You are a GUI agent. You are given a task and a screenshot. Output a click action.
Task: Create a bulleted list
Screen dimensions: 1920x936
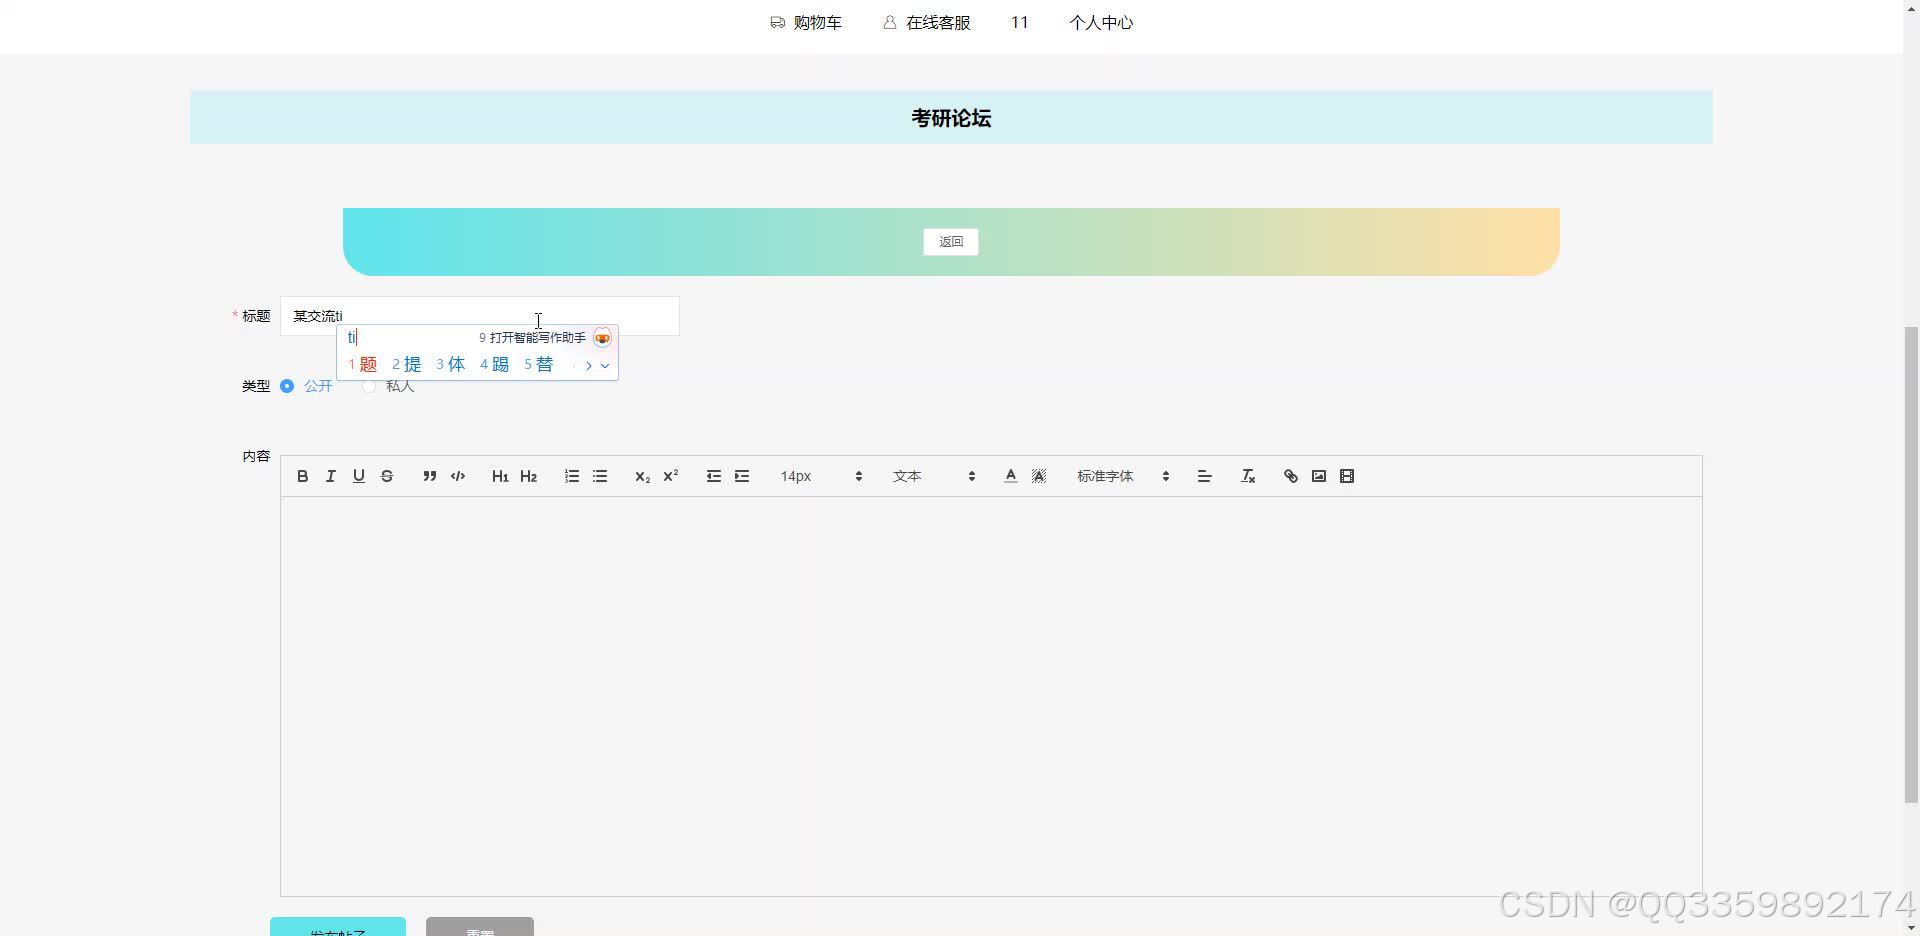pos(600,476)
